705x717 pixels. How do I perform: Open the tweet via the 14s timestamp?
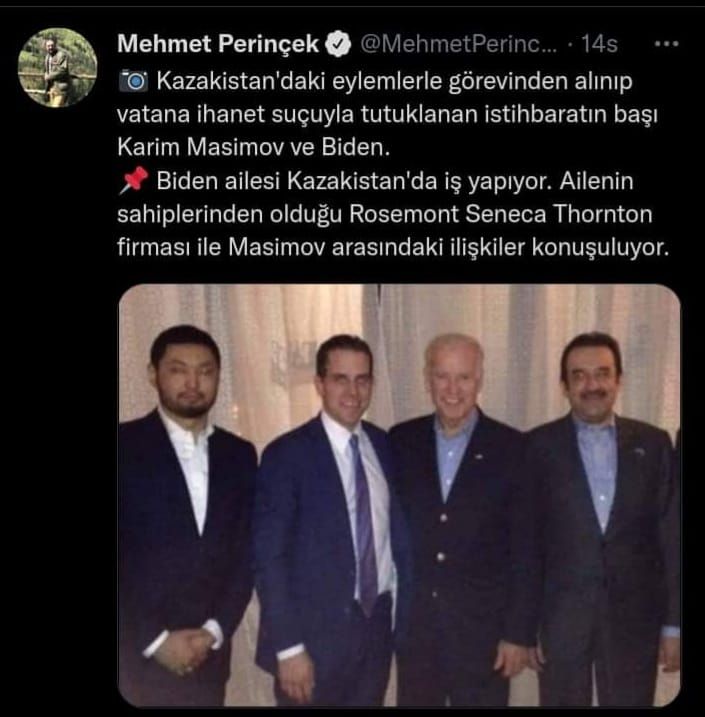[x=599, y=44]
